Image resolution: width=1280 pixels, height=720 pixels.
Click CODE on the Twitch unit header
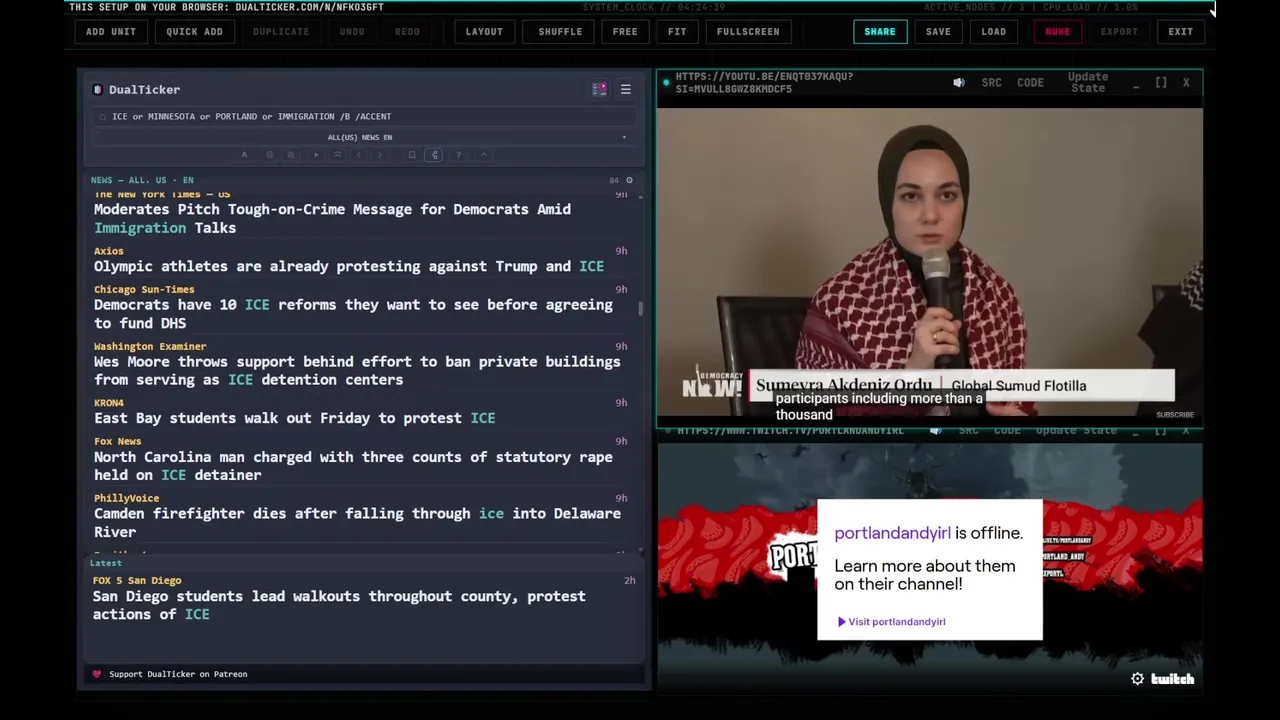1007,431
